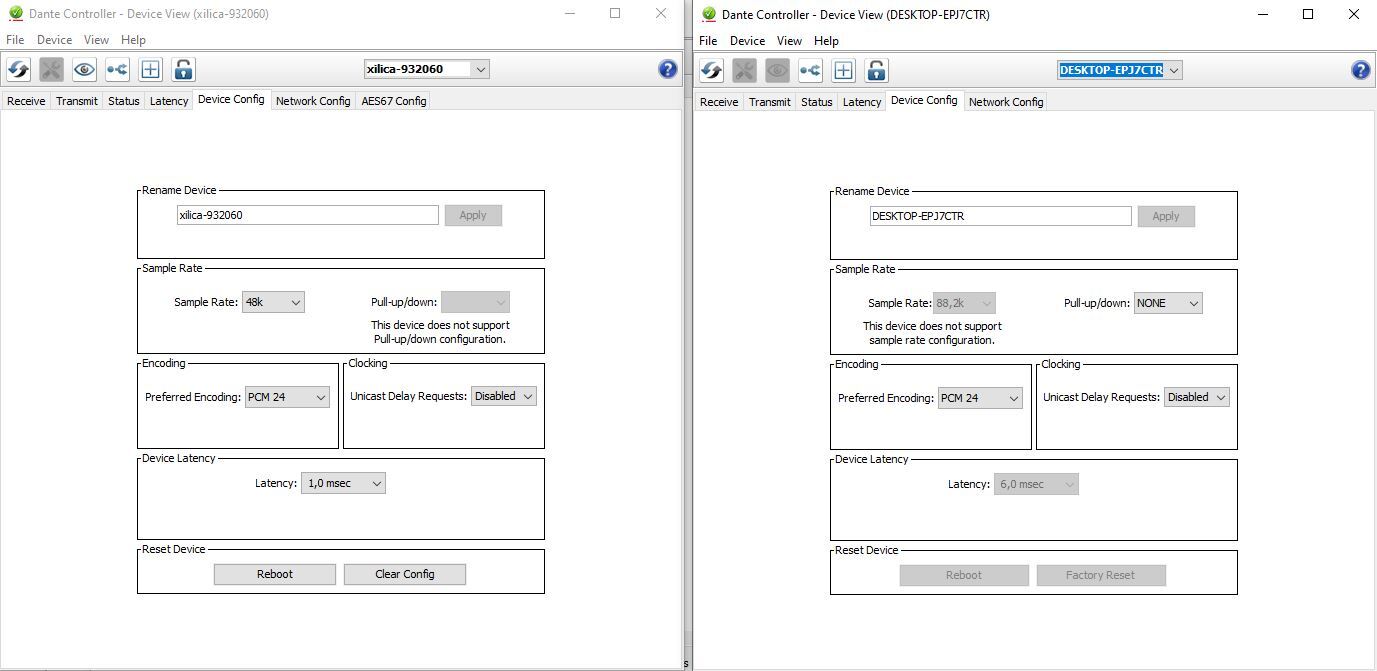1377x671 pixels.
Task: Click Apply button beside DESKTOP-EPJ7CTR name field
Action: click(x=1166, y=216)
